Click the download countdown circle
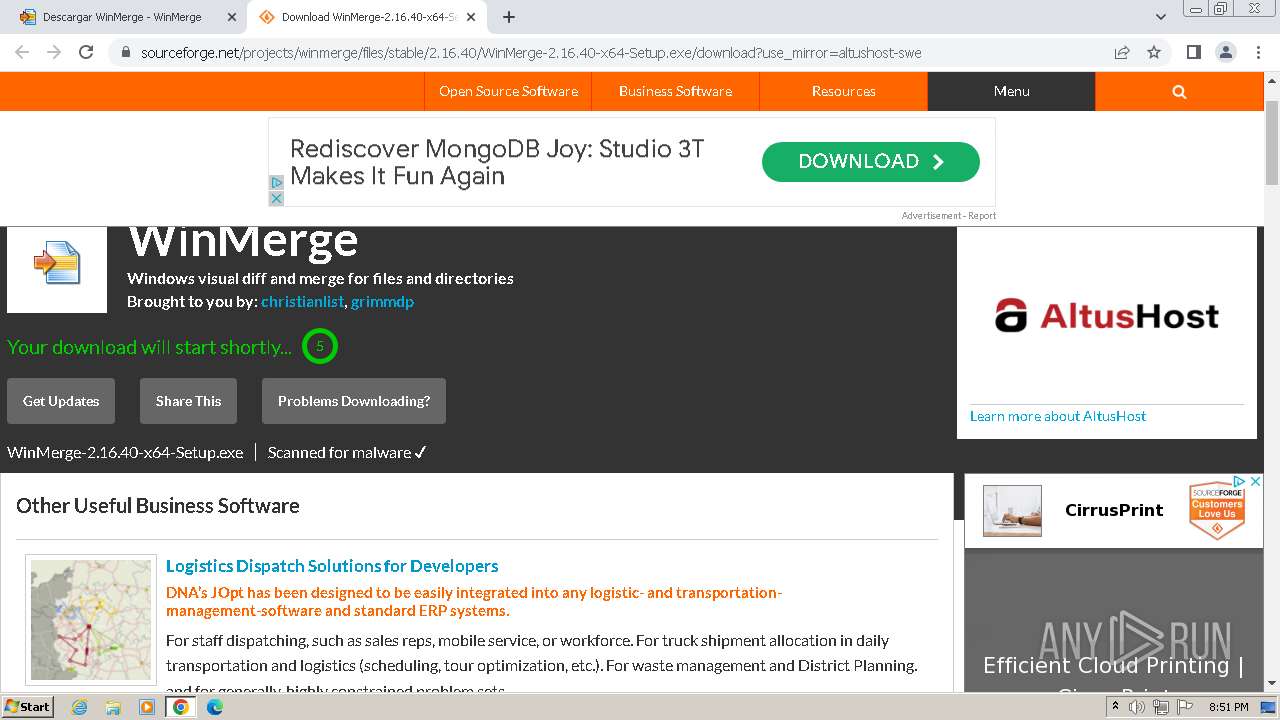Image resolution: width=1280 pixels, height=720 pixels. click(320, 346)
